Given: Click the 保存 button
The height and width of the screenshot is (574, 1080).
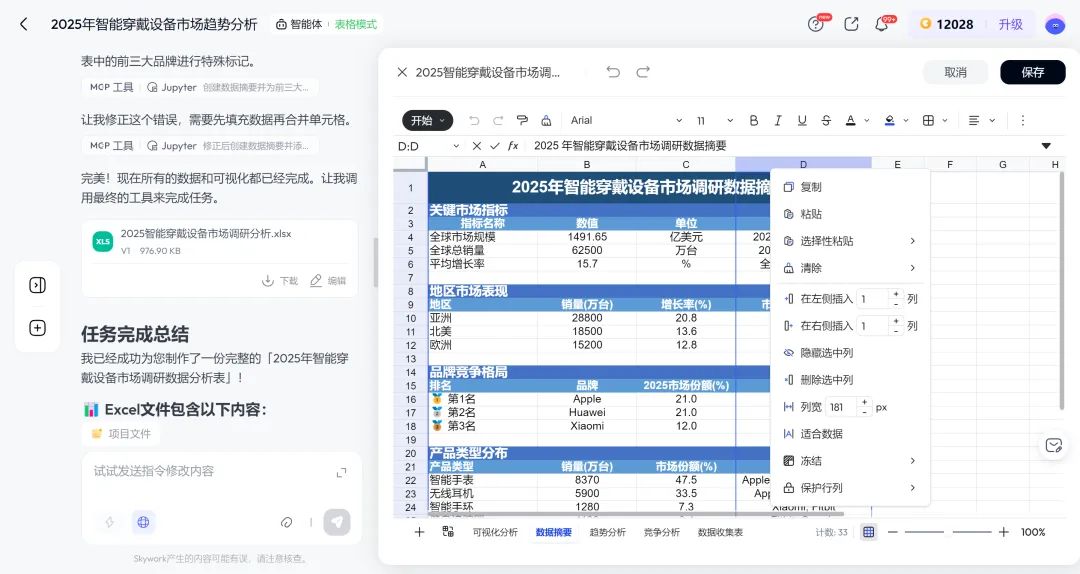Looking at the screenshot, I should coord(1032,72).
